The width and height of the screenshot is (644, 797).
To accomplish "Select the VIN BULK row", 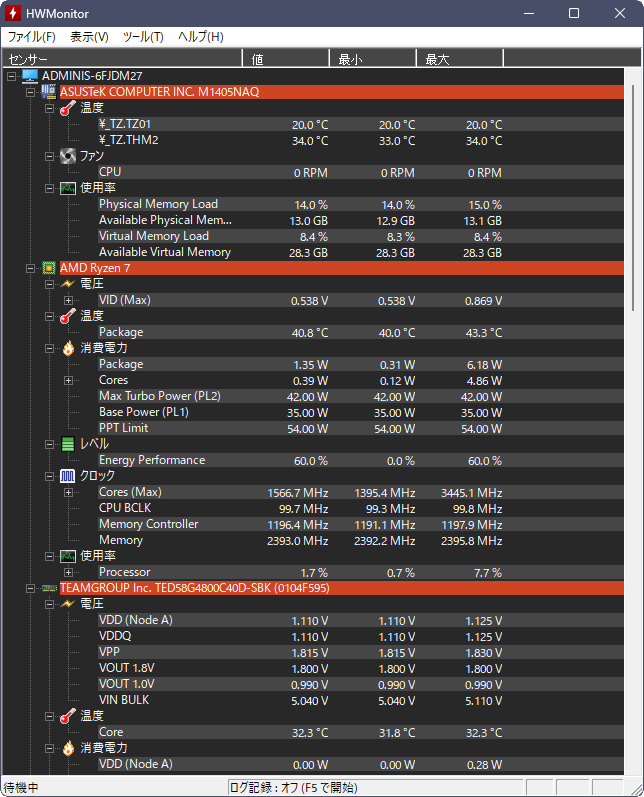I will (x=360, y=700).
